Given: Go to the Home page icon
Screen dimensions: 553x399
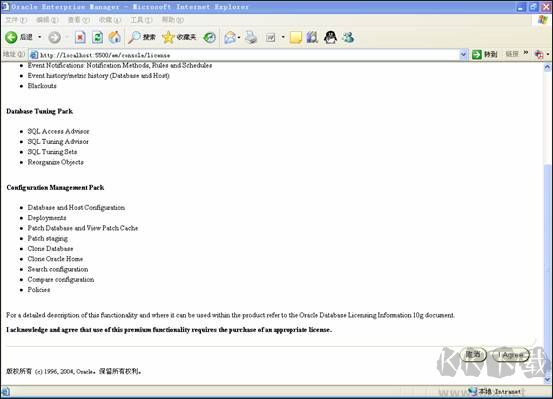Looking at the screenshot, I should (115, 37).
